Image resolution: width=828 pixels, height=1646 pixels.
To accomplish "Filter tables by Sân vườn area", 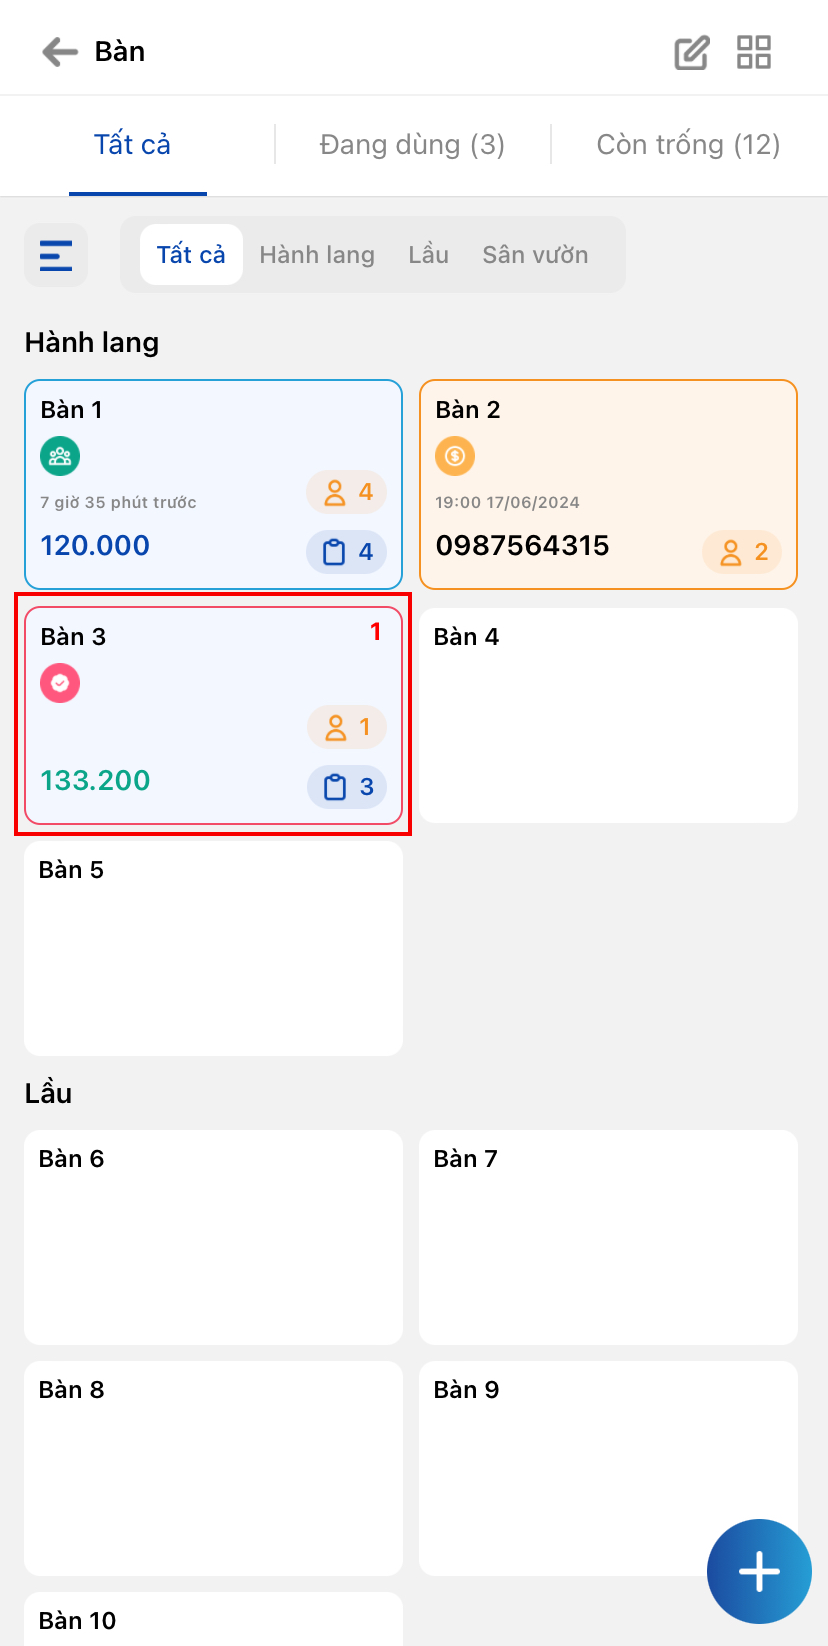I will [535, 255].
